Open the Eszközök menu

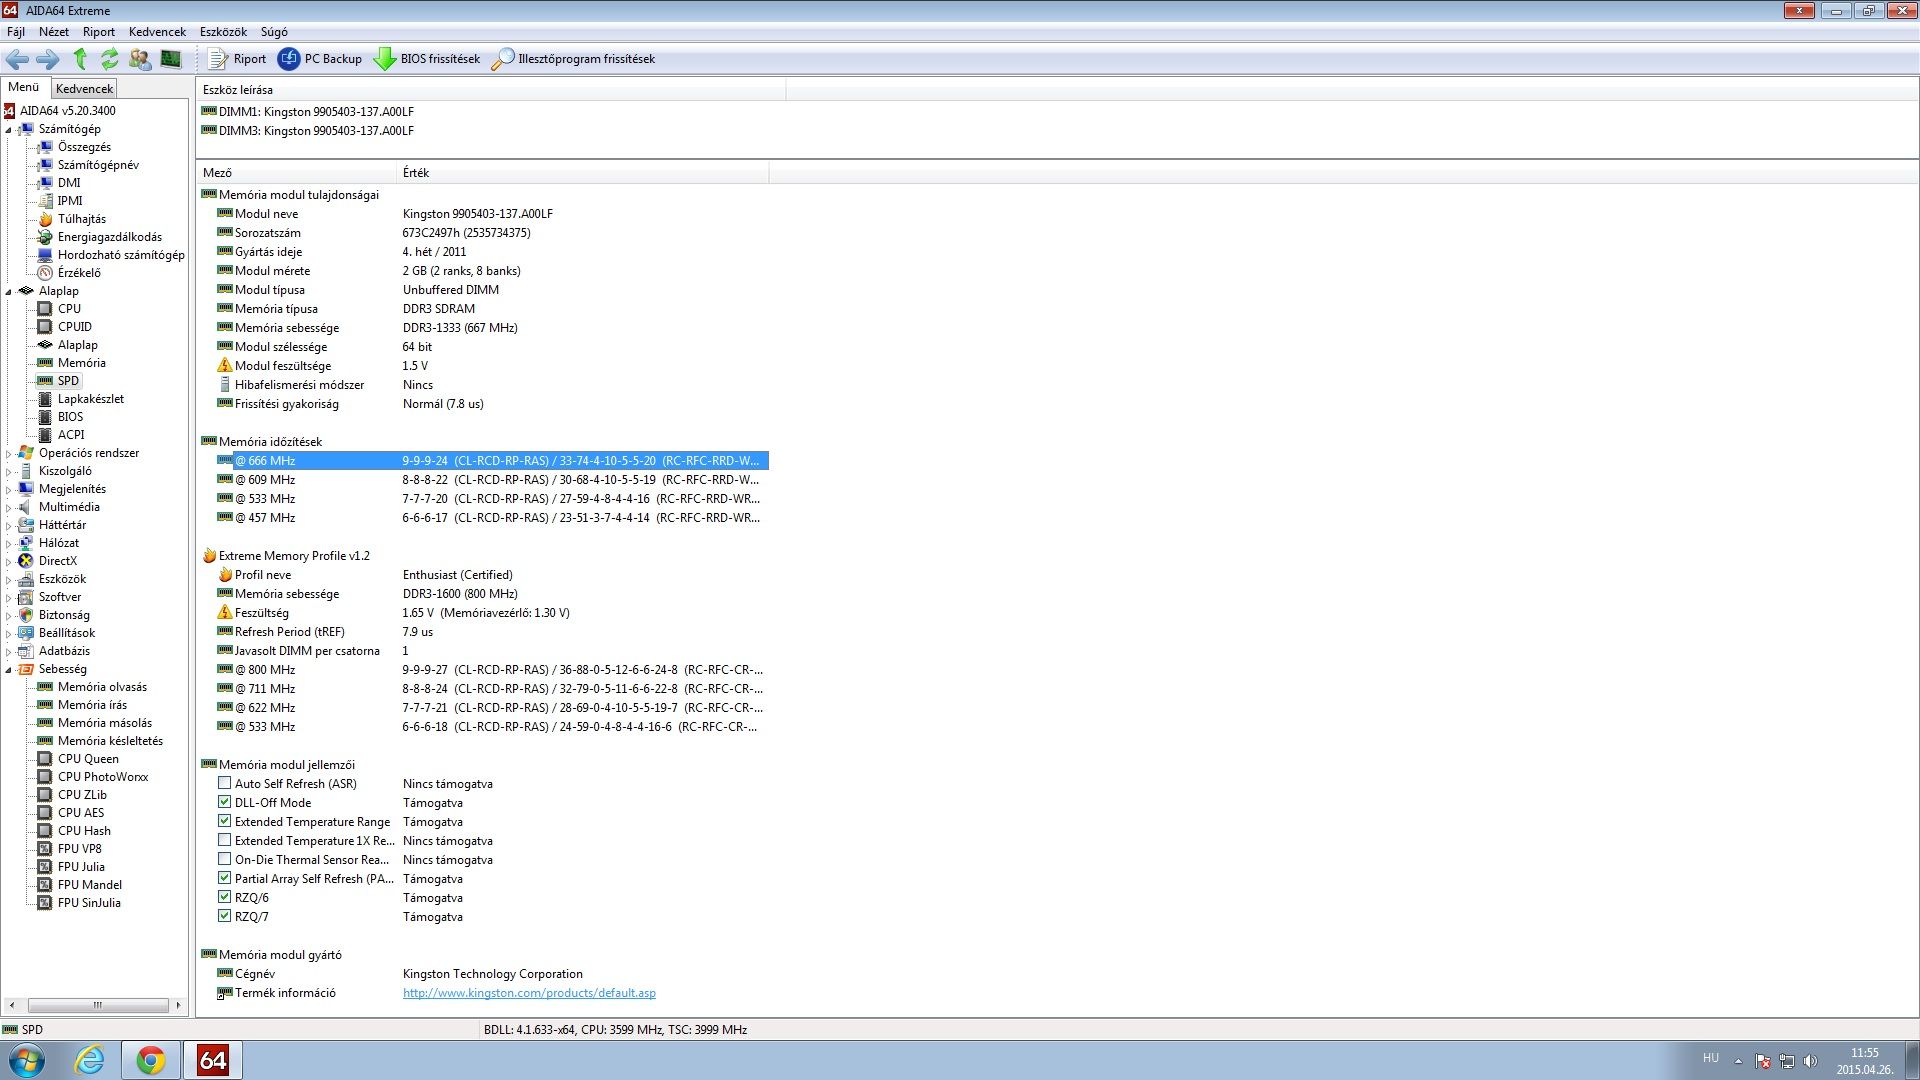coord(223,32)
